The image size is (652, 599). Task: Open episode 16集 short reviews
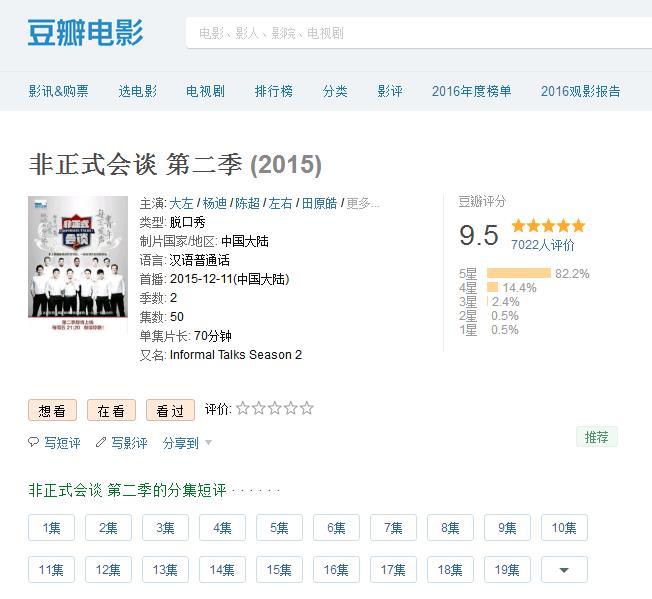pyautogui.click(x=336, y=569)
